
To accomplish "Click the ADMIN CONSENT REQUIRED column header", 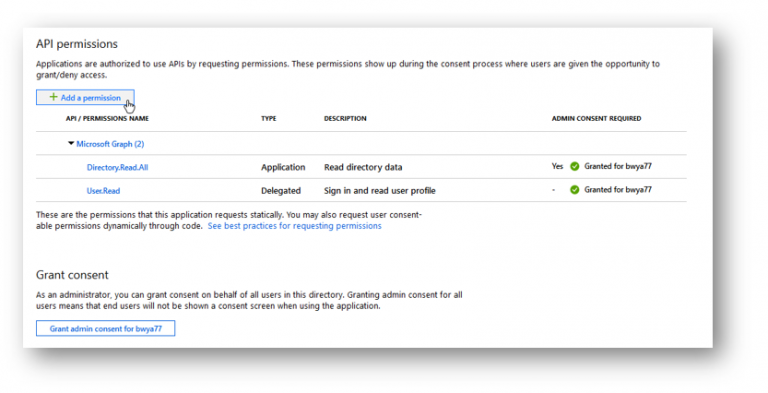I will click(x=596, y=119).
